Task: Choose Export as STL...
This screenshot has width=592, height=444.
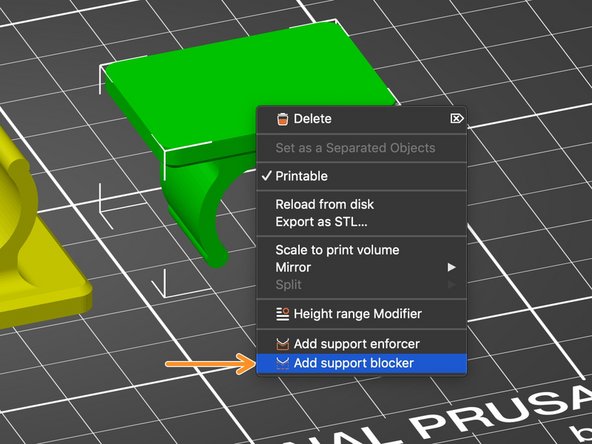Action: (362, 222)
